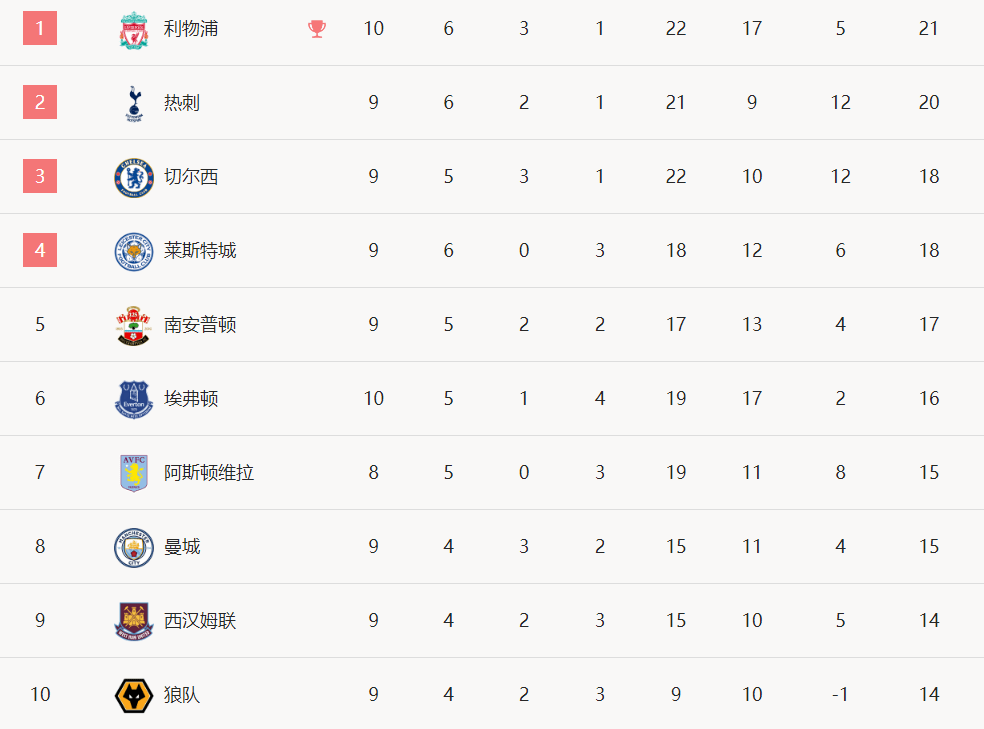
Task: Open the 热刺 team page link
Action: (x=181, y=102)
